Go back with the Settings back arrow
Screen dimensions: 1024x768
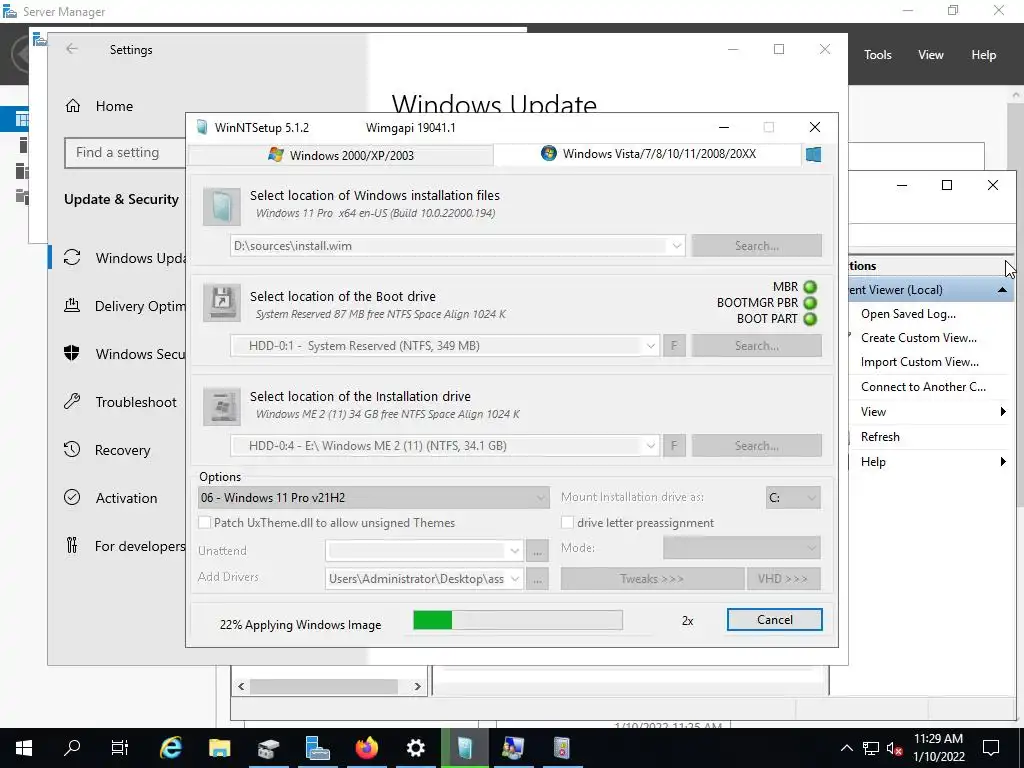point(72,49)
